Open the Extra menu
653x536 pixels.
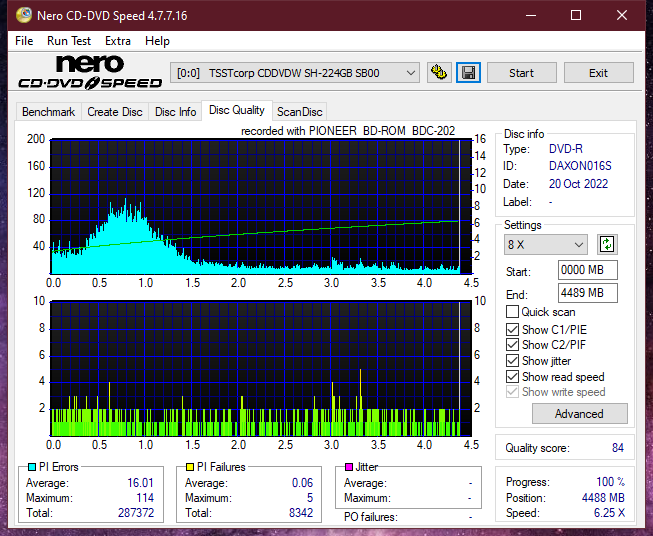tap(118, 41)
